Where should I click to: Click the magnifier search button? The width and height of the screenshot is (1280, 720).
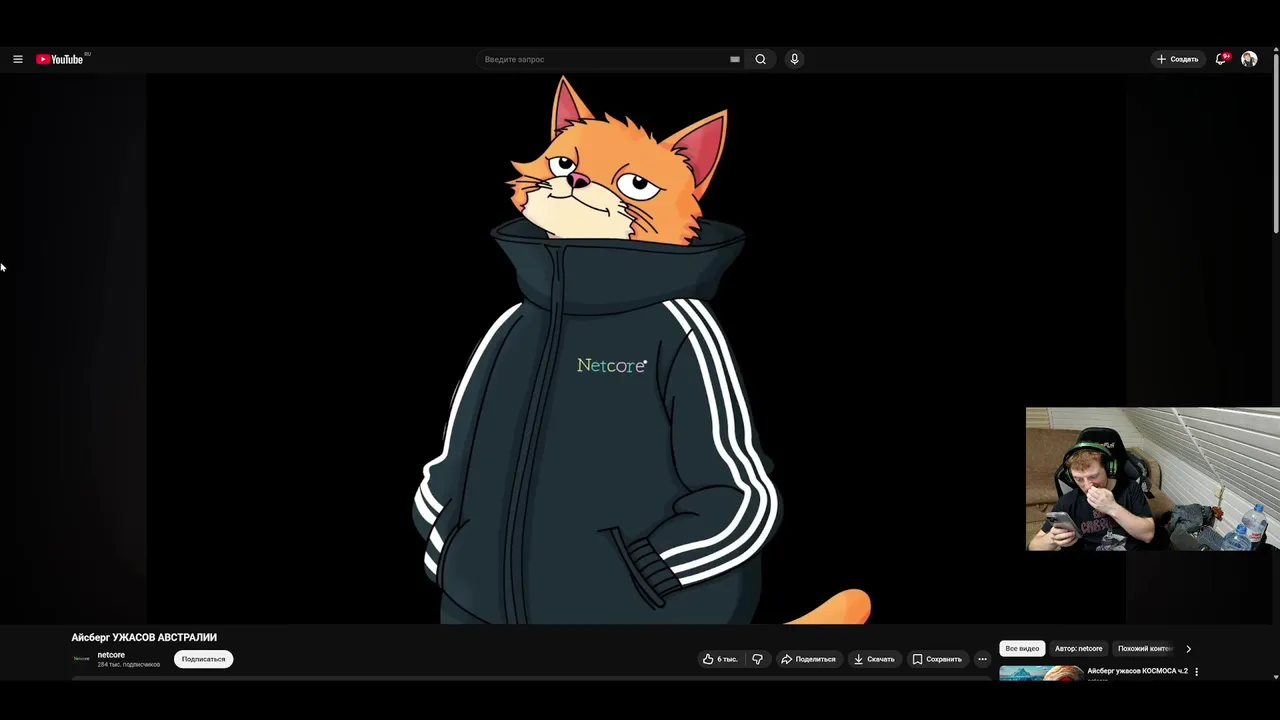coord(761,59)
